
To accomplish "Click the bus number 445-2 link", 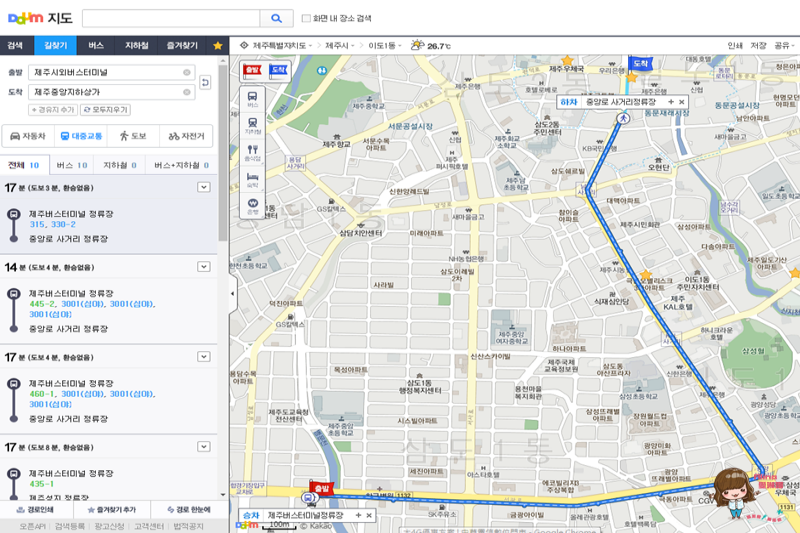I will (41, 304).
